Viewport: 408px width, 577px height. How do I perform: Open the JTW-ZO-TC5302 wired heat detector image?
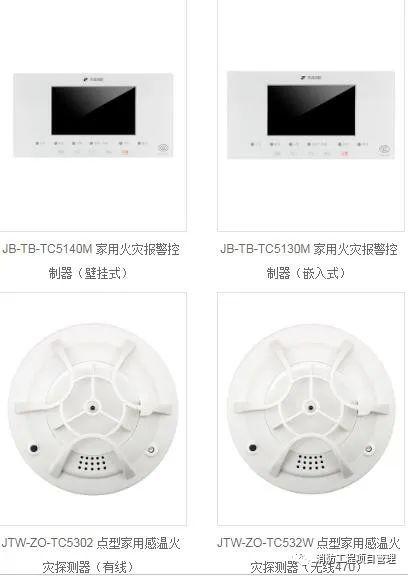coord(93,409)
